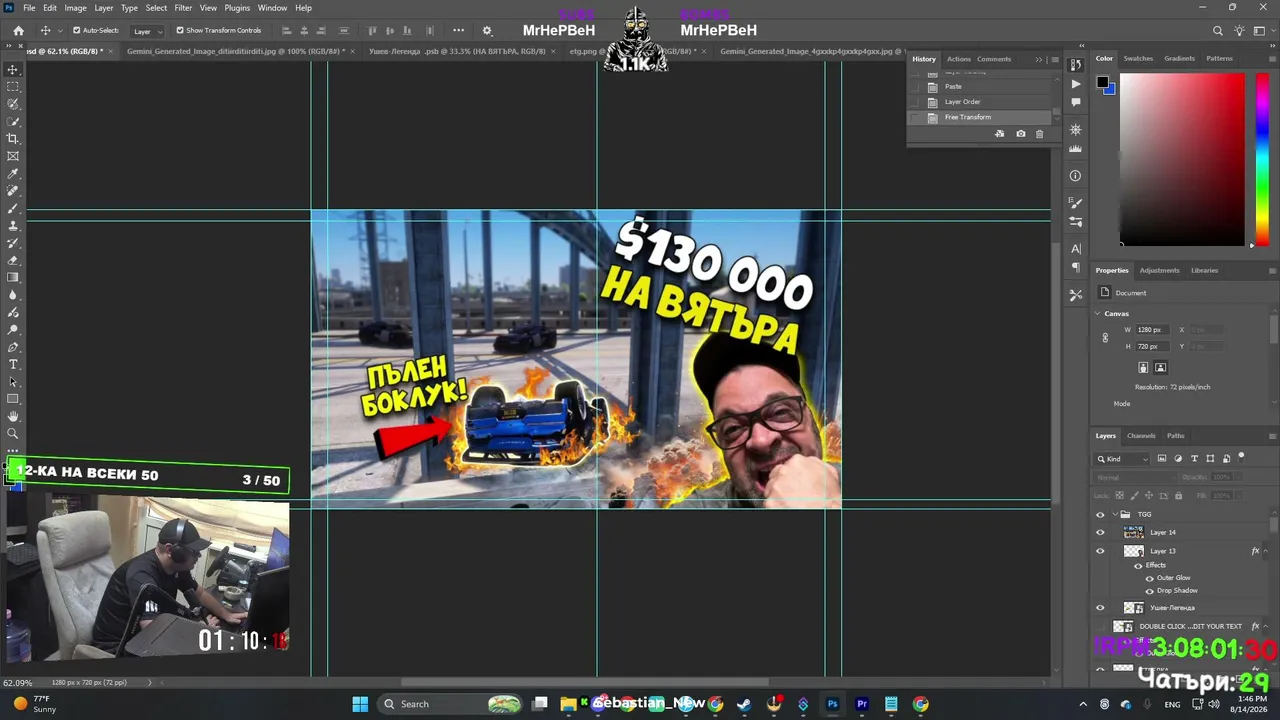Screen dimensions: 1280x720
Task: Delete current state in History panel
Action: click(x=1039, y=134)
